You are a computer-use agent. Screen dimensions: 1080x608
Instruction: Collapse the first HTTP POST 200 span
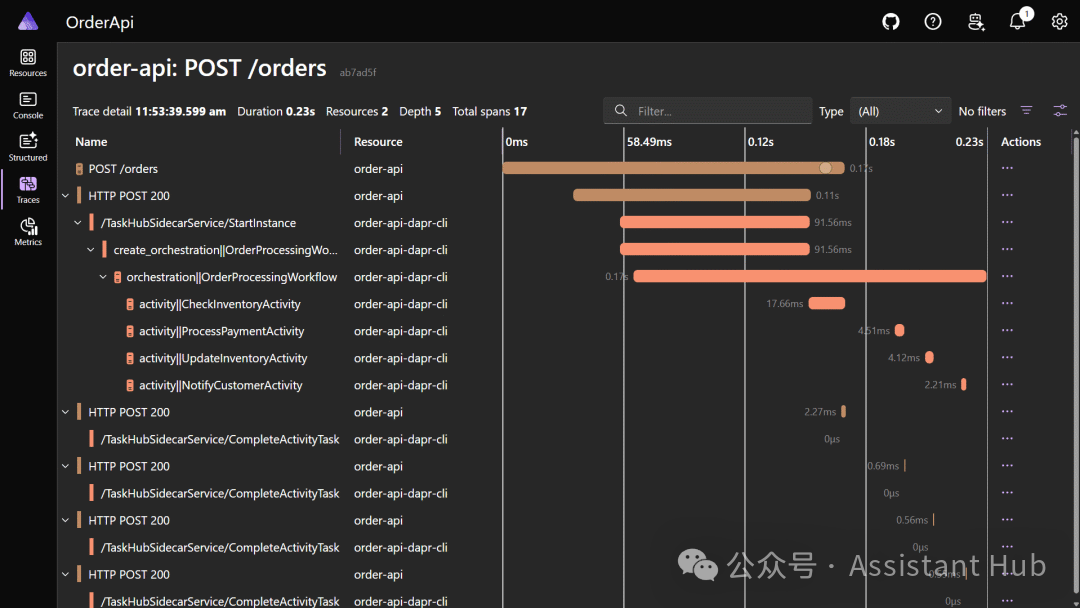tap(65, 196)
